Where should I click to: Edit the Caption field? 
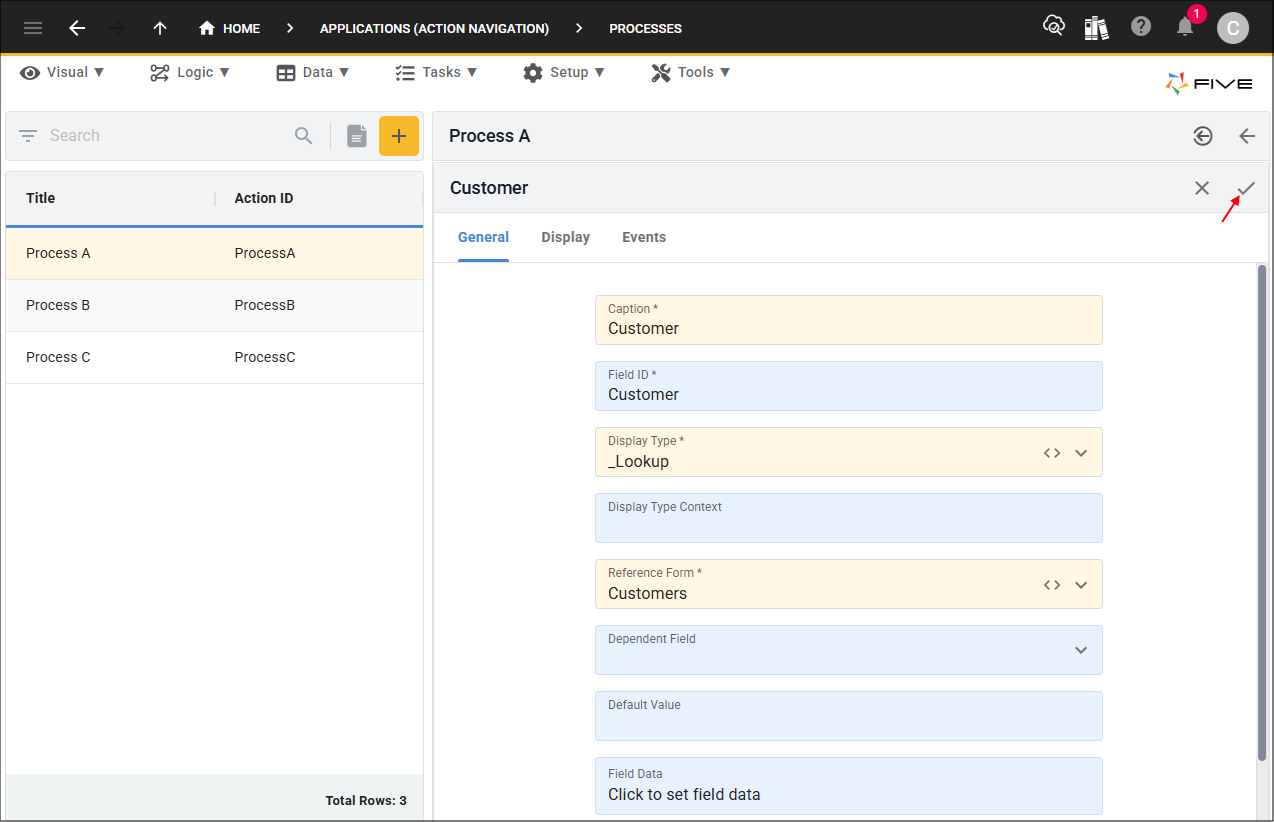pos(849,320)
